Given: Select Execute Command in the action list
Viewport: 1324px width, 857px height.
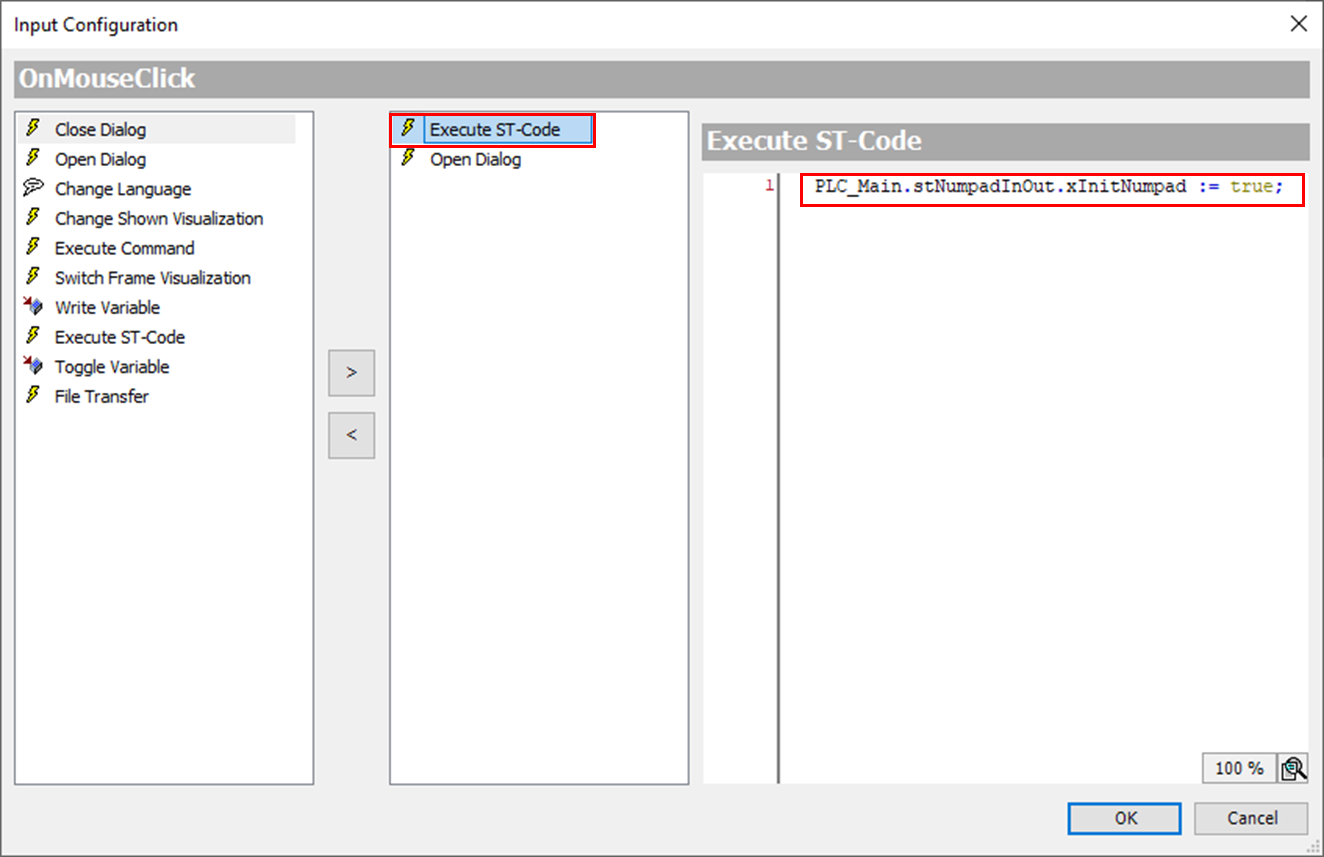Looking at the screenshot, I should pos(124,248).
